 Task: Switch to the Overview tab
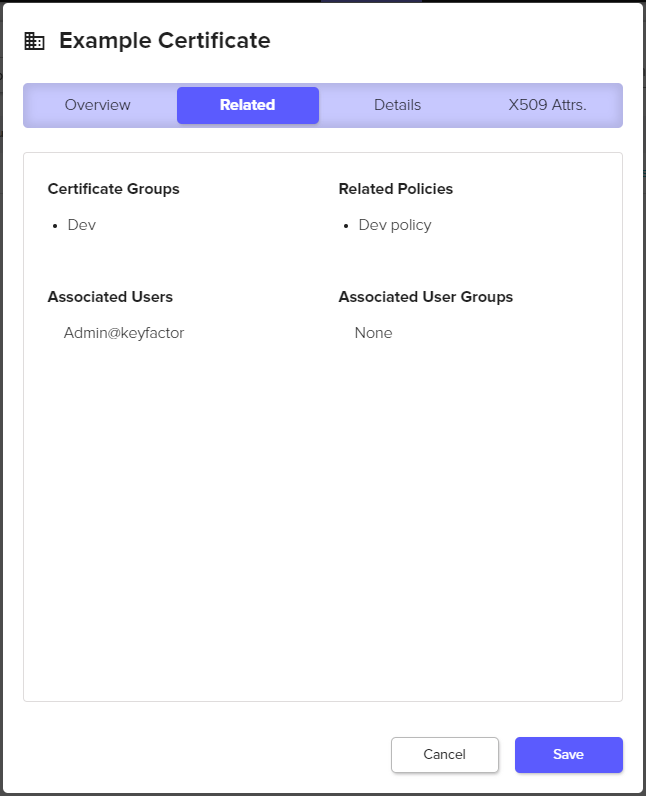[x=98, y=105]
